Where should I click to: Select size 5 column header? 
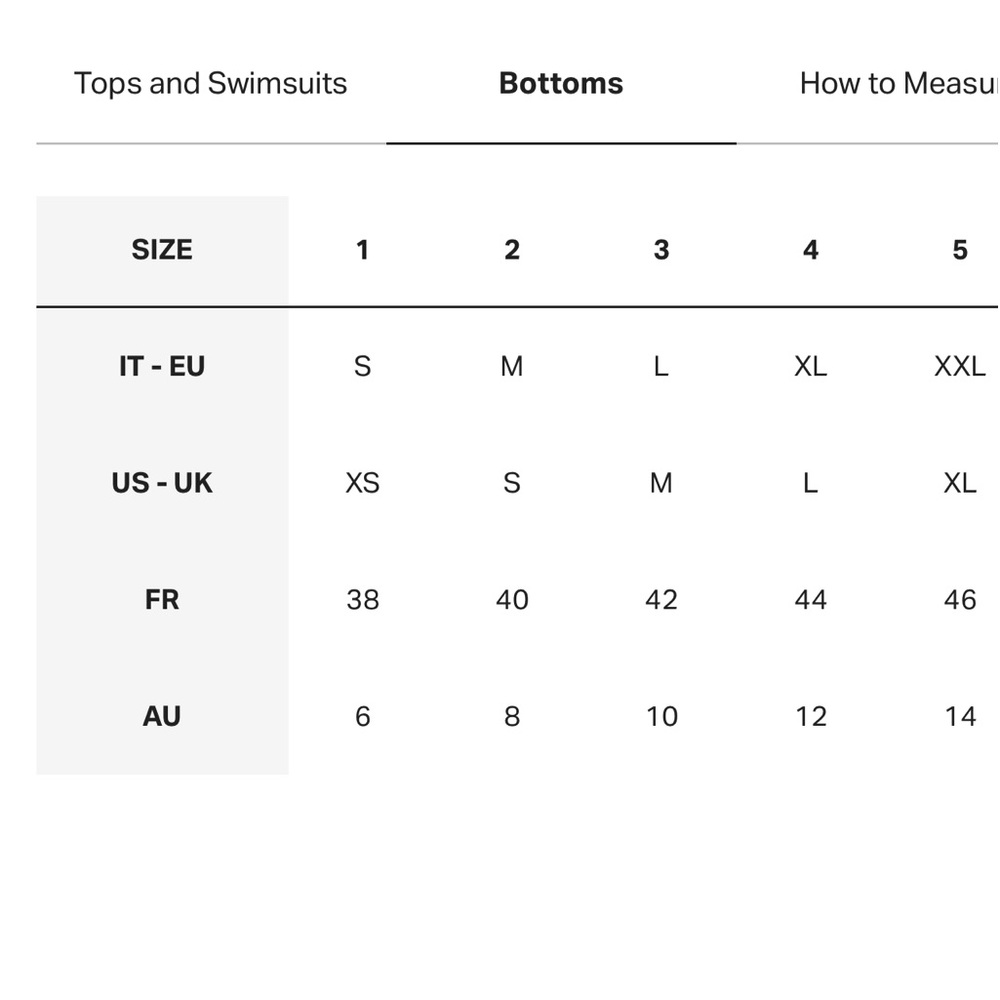pos(960,250)
